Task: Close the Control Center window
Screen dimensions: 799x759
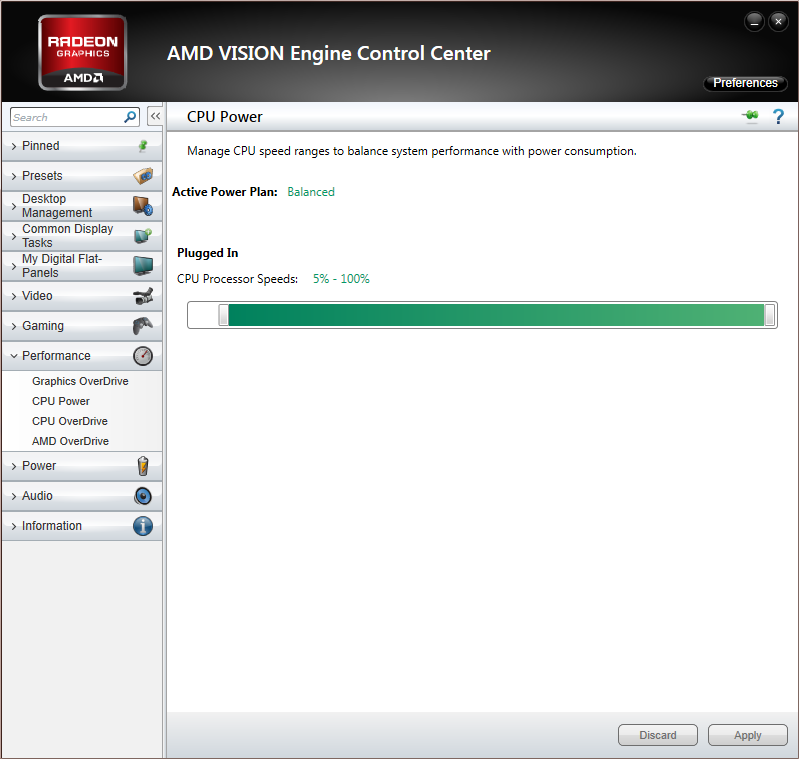Action: coord(778,22)
